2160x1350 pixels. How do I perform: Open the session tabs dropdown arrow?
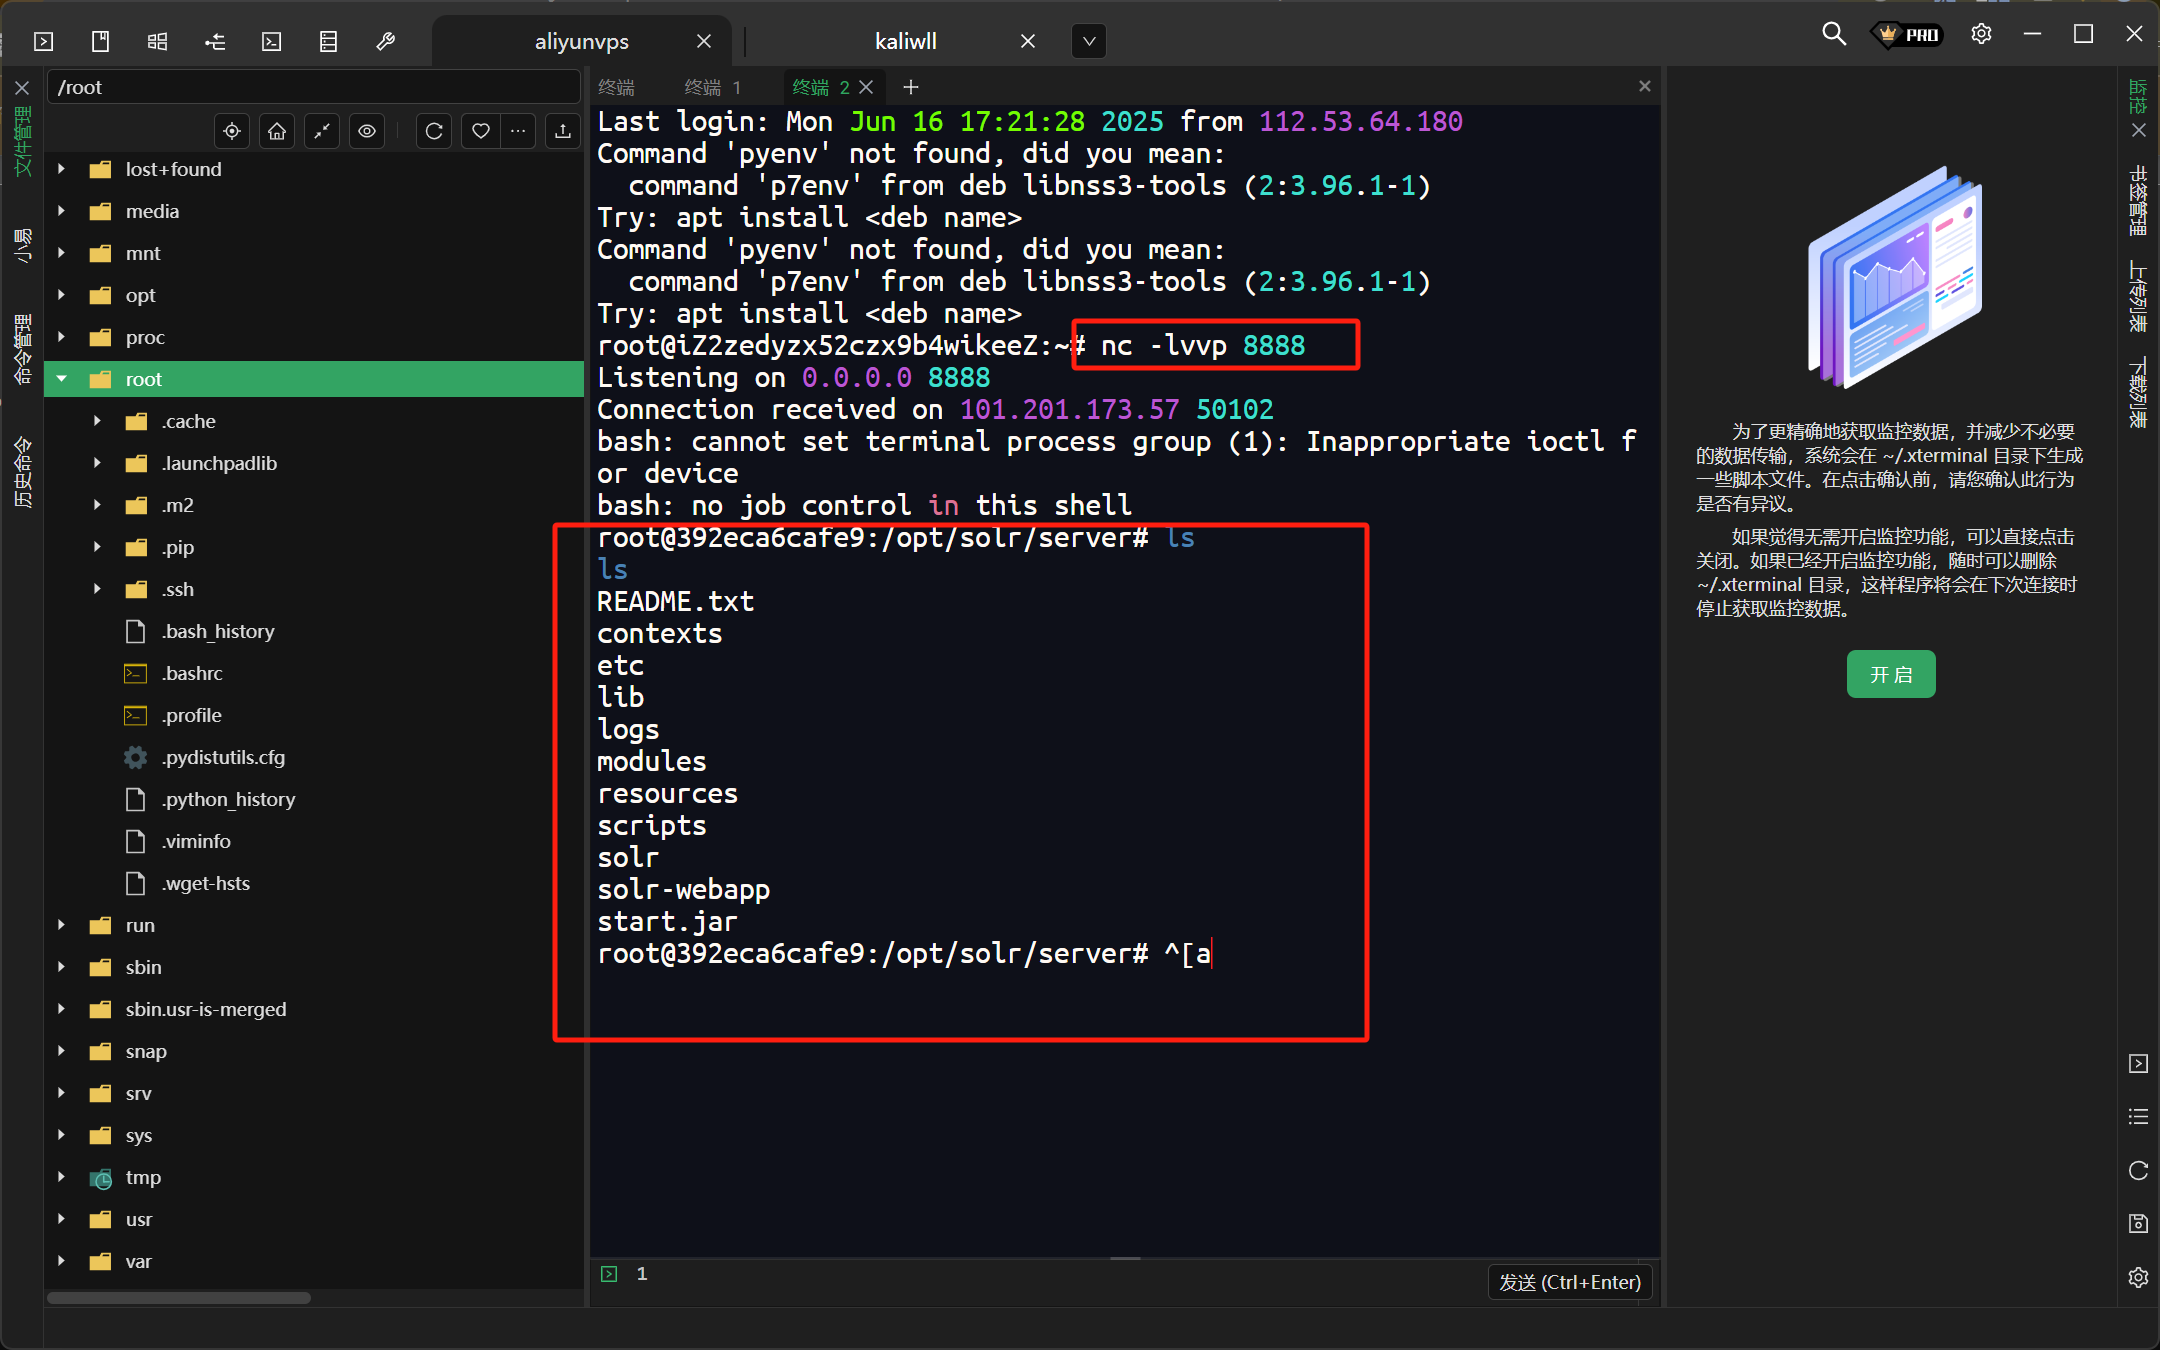[x=1089, y=41]
